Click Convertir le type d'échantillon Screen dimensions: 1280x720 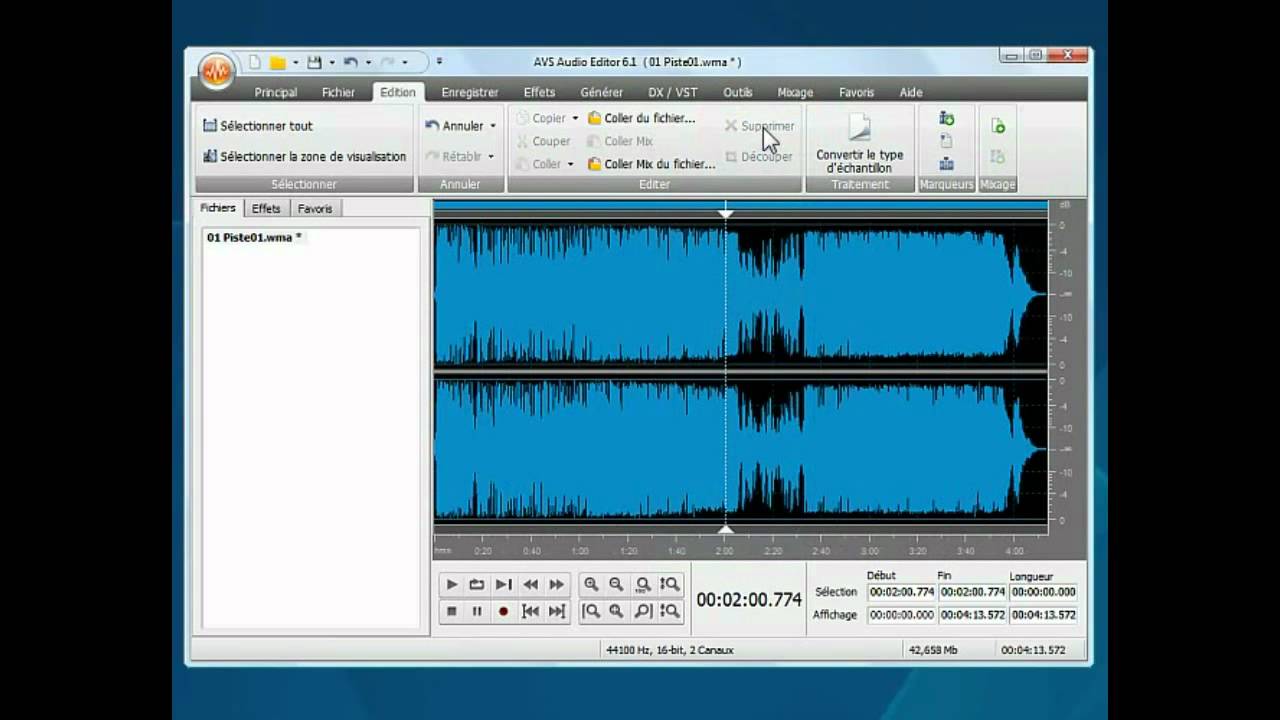(x=860, y=144)
